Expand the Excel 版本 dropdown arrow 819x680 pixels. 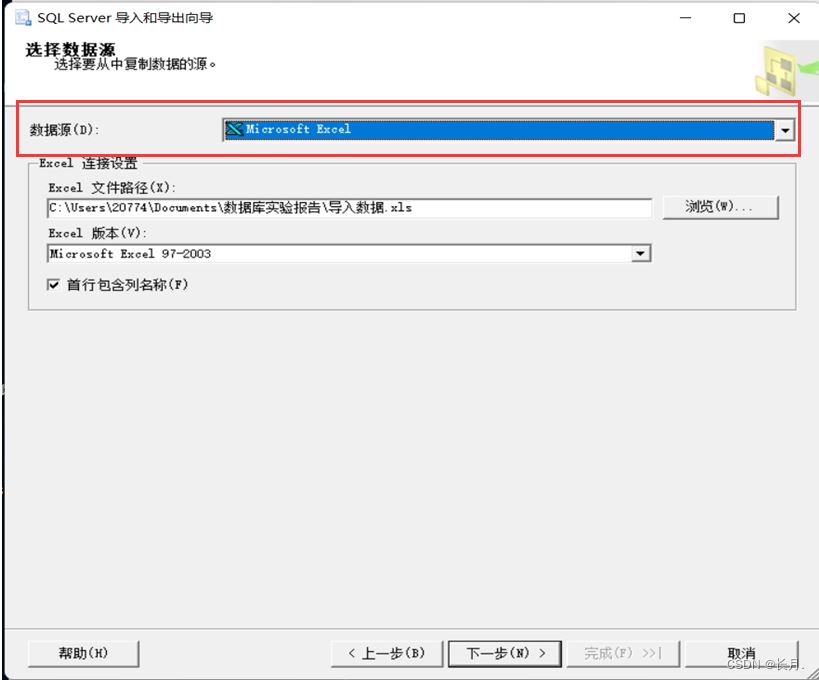click(x=640, y=254)
